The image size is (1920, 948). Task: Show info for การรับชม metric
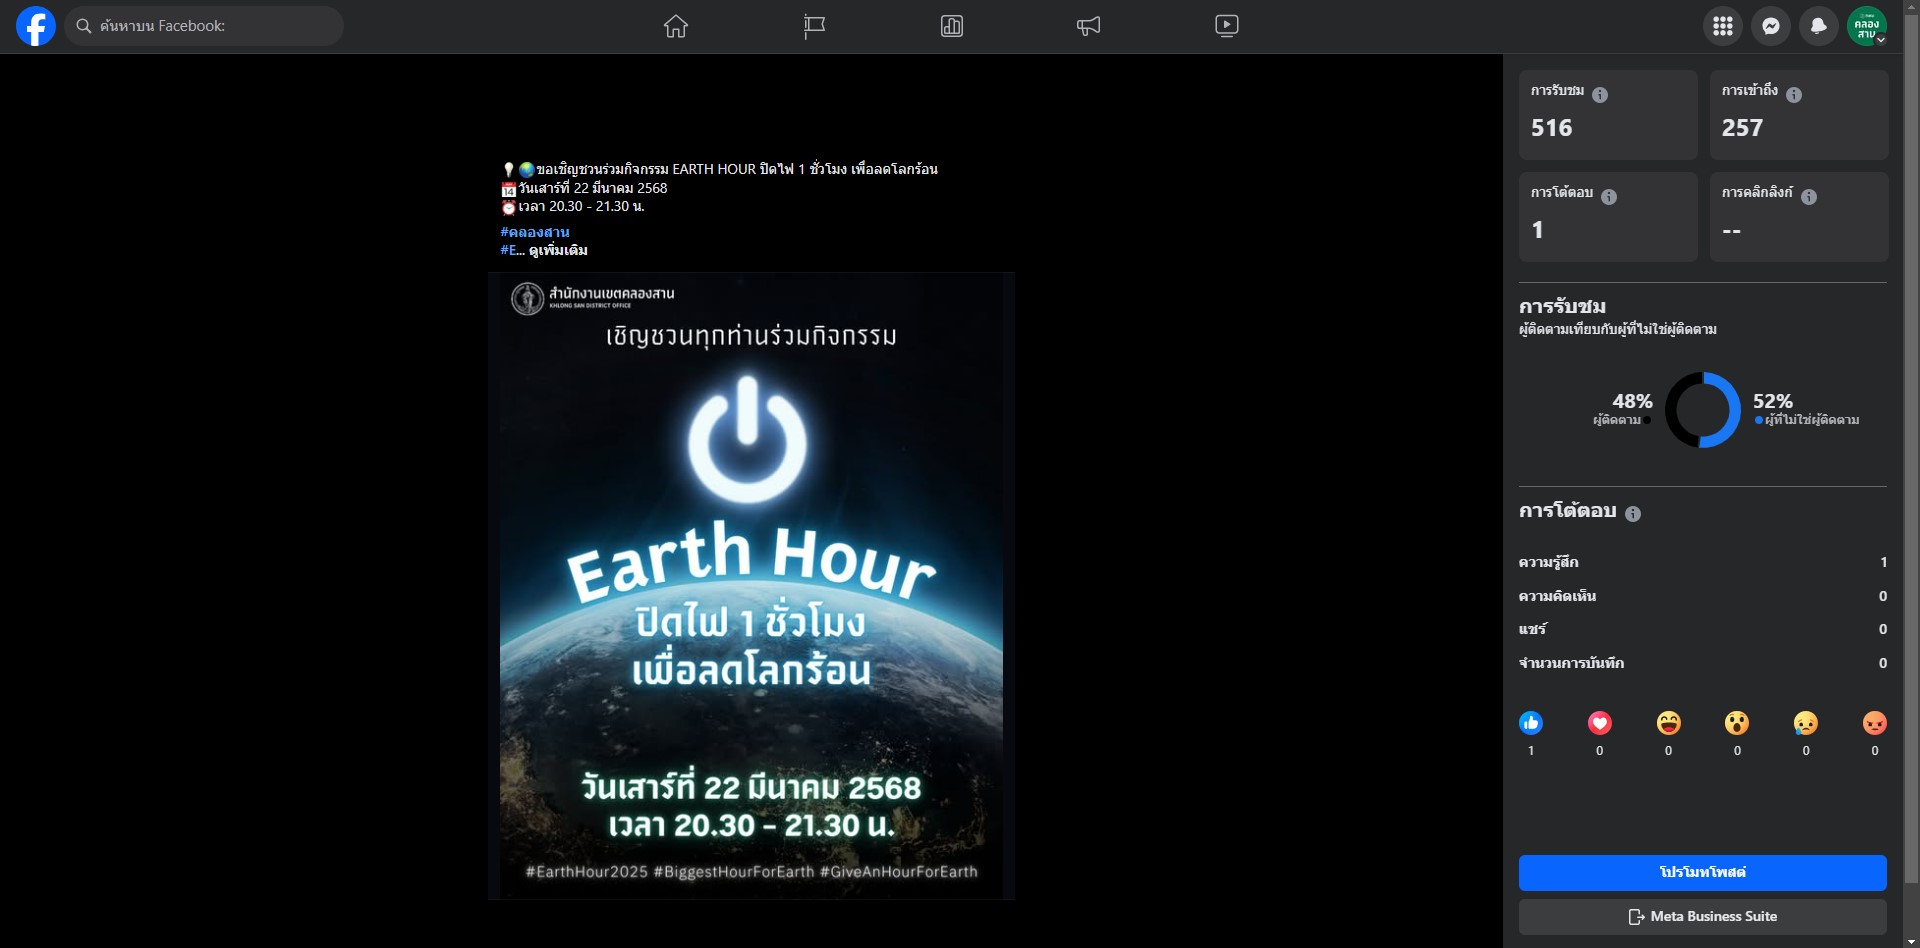tap(1600, 95)
